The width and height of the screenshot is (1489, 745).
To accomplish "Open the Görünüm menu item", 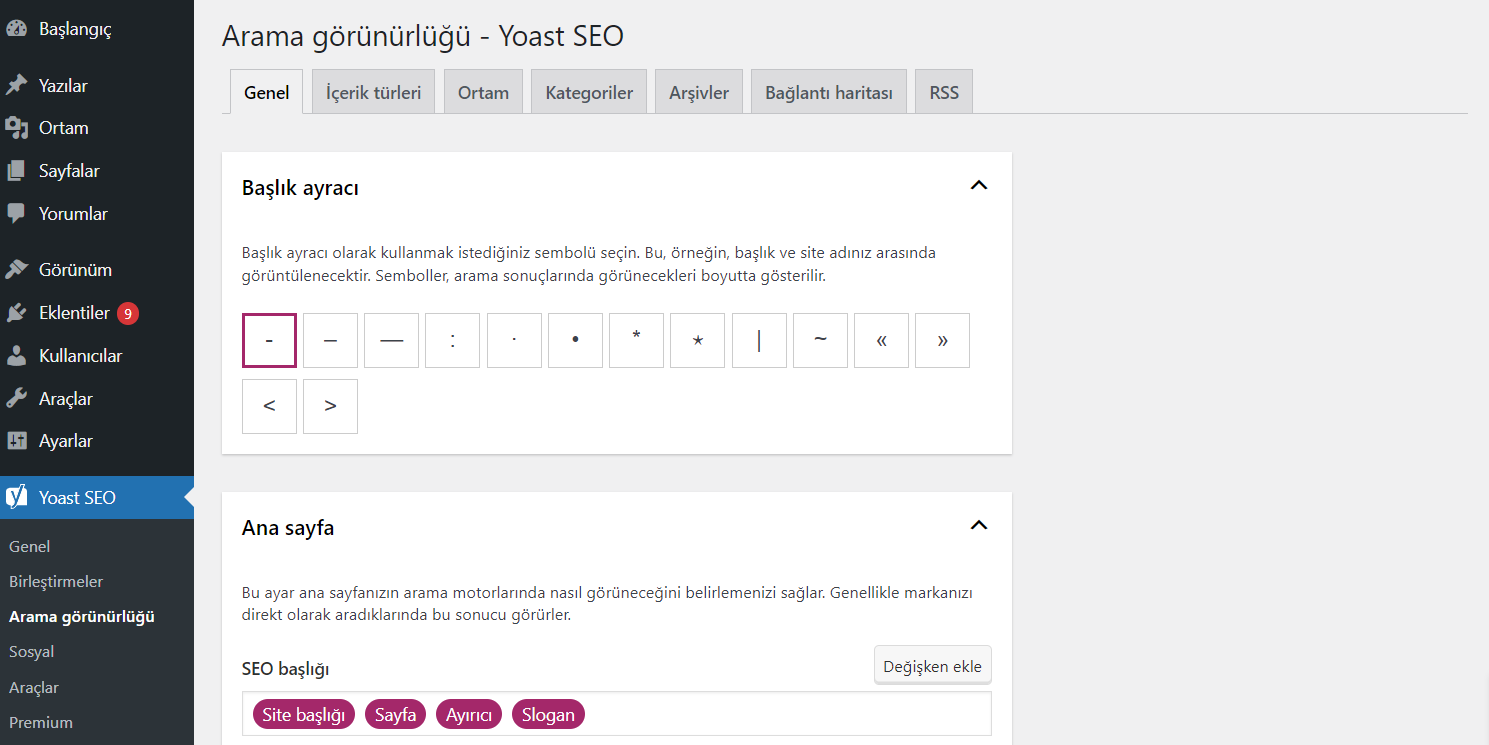I will [97, 270].
